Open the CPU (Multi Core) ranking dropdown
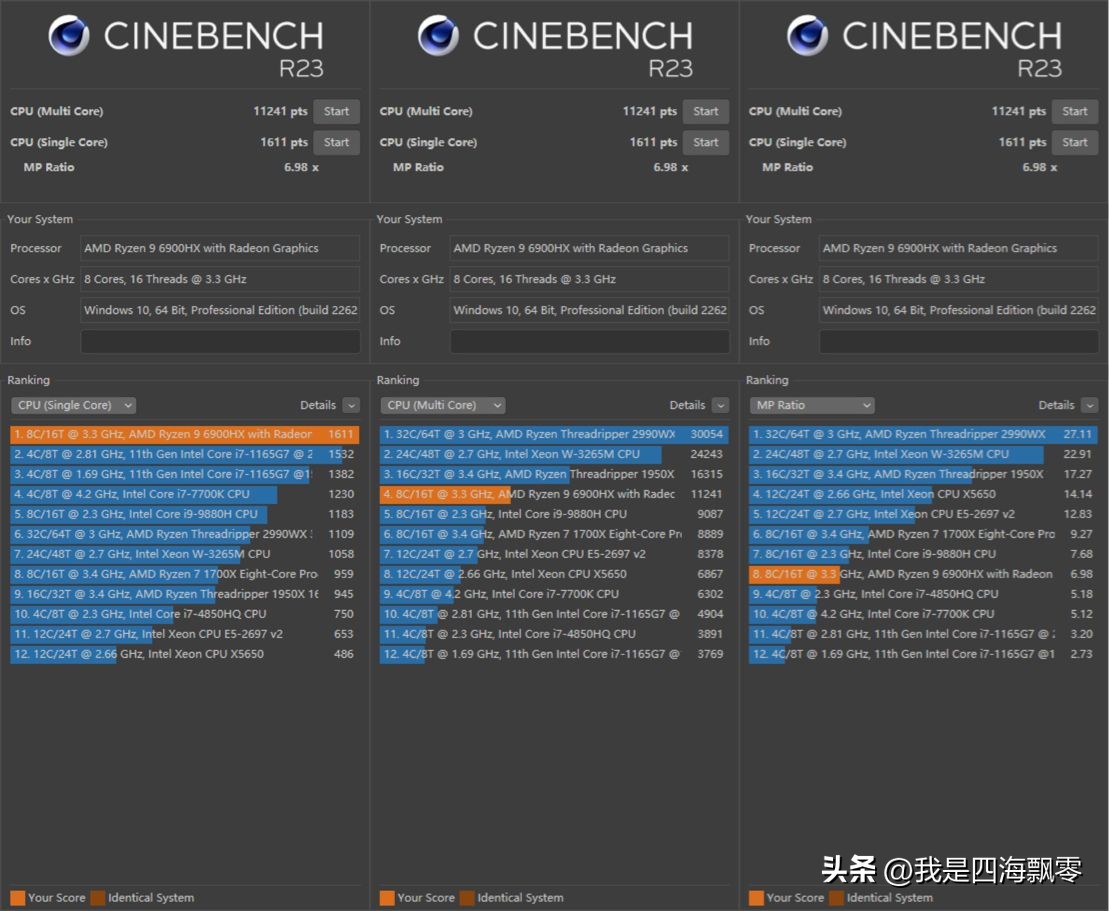 click(442, 405)
